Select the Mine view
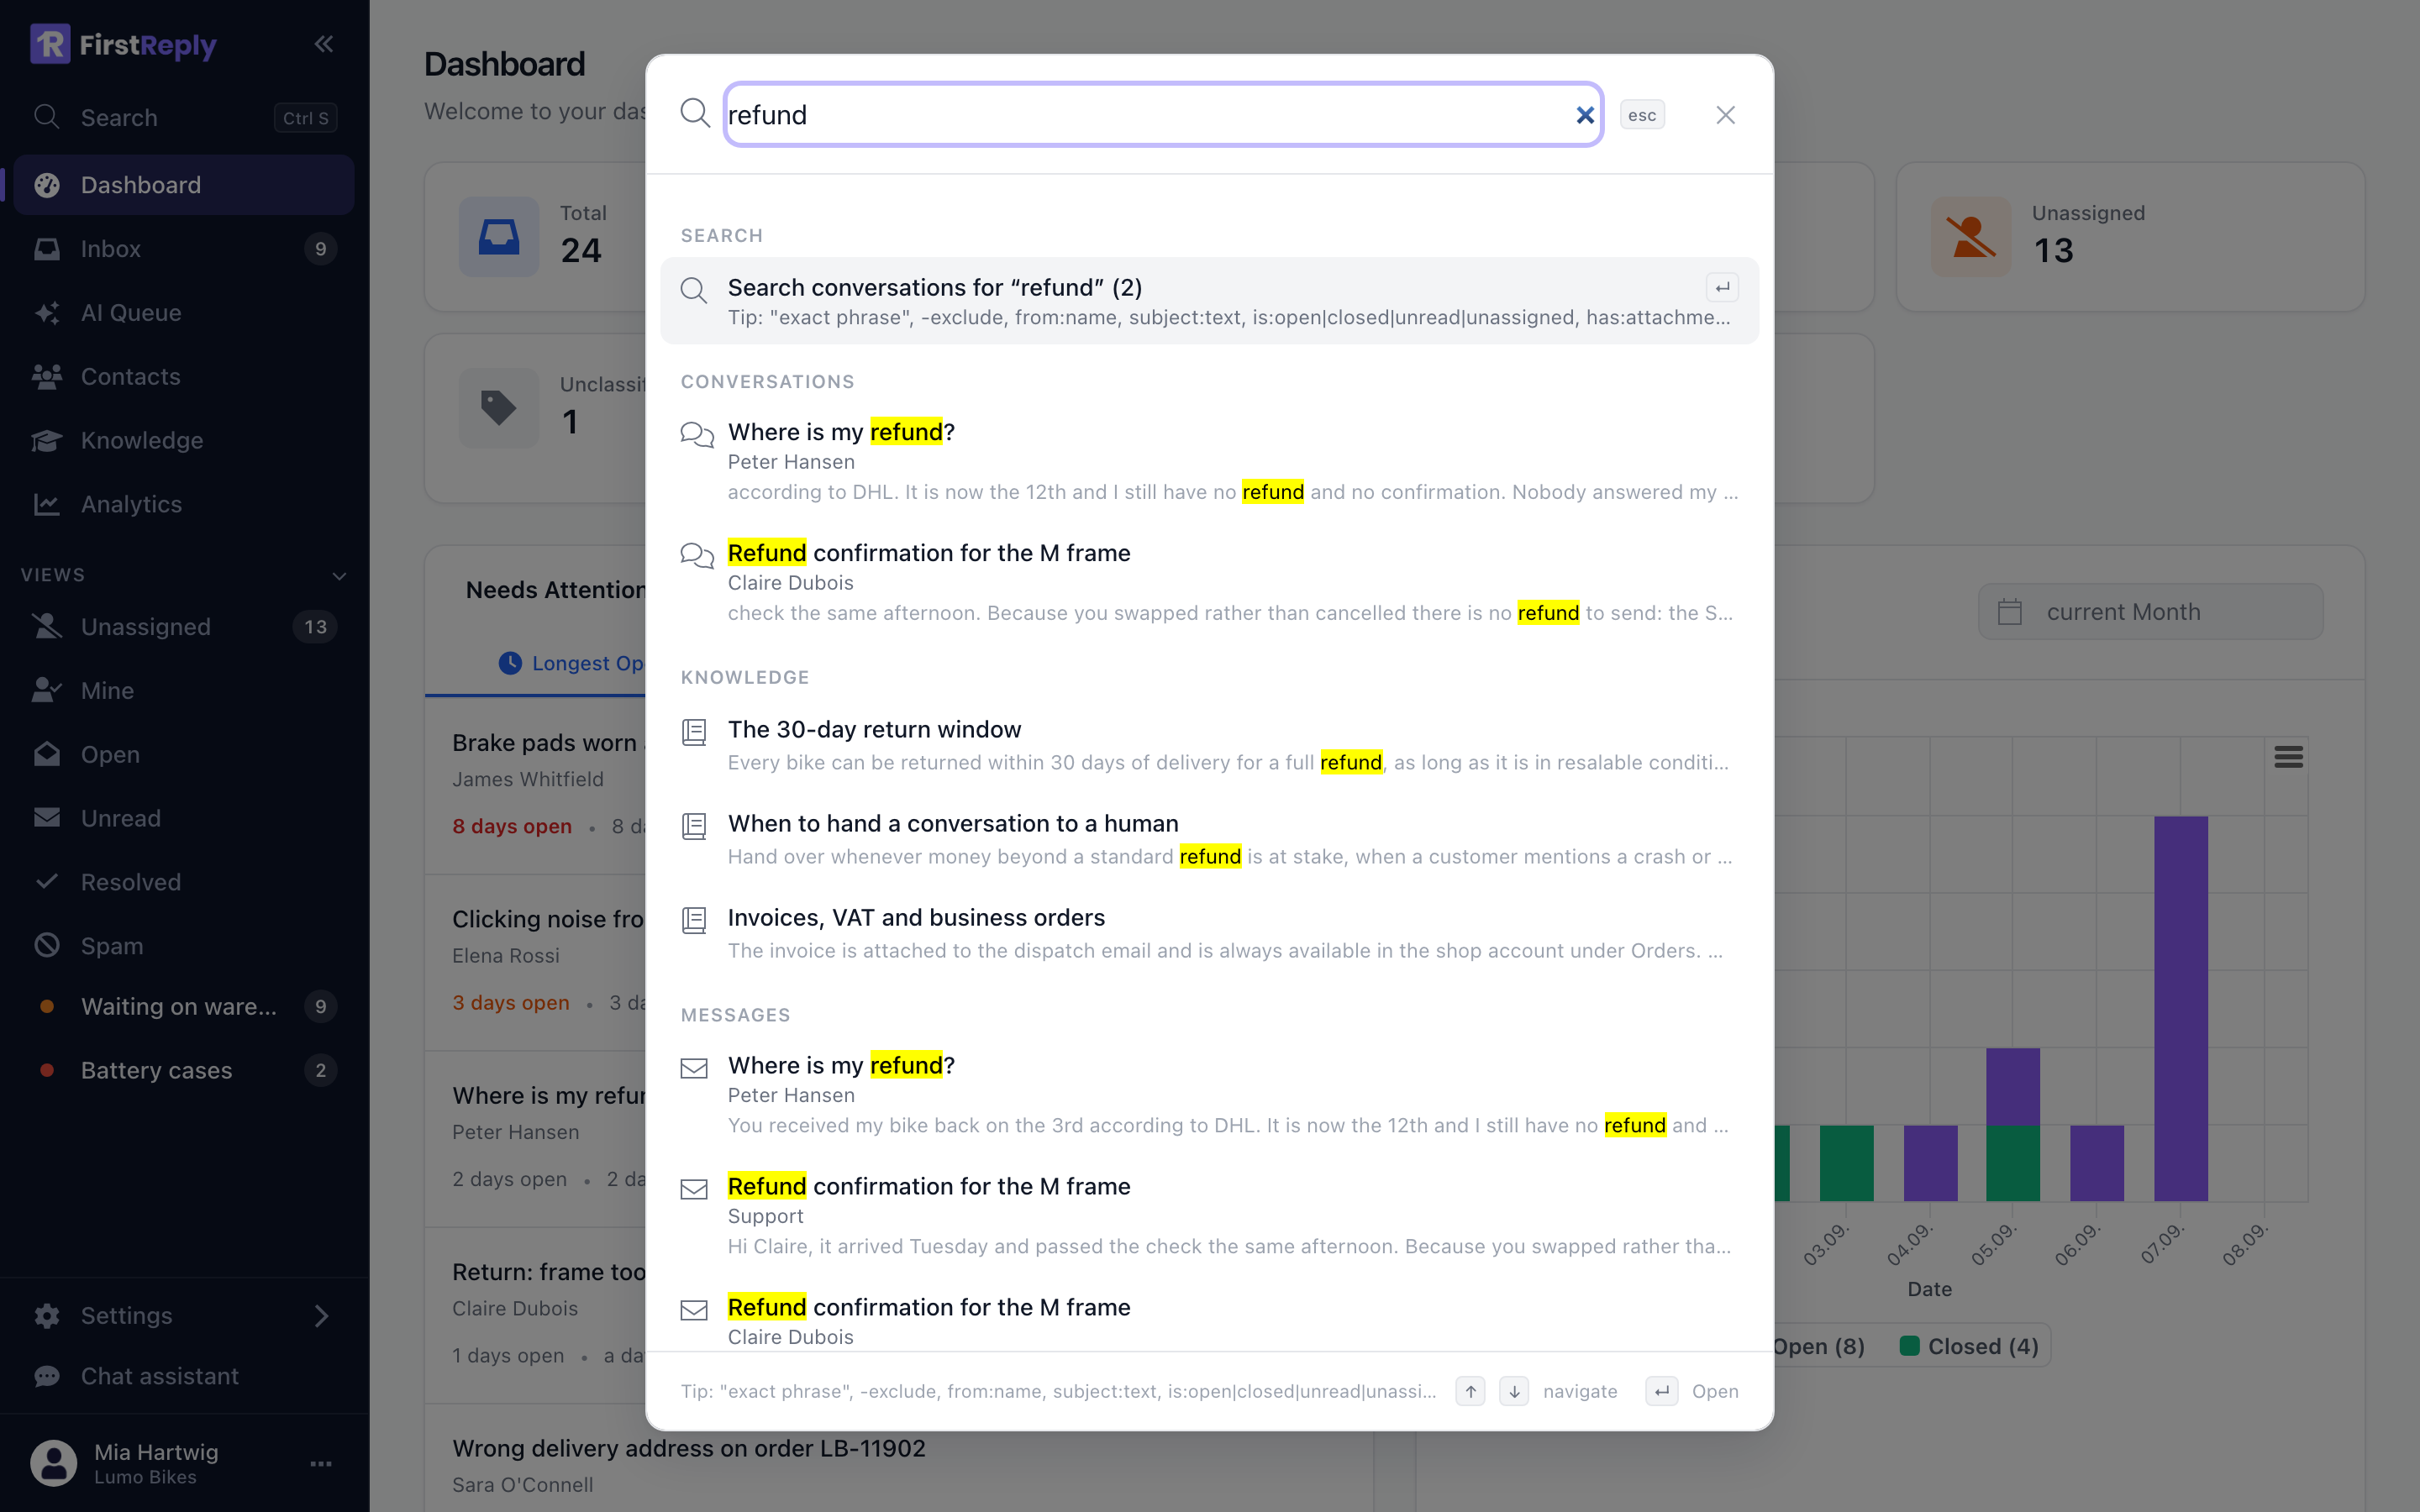Viewport: 2420px width, 1512px height. point(184,691)
